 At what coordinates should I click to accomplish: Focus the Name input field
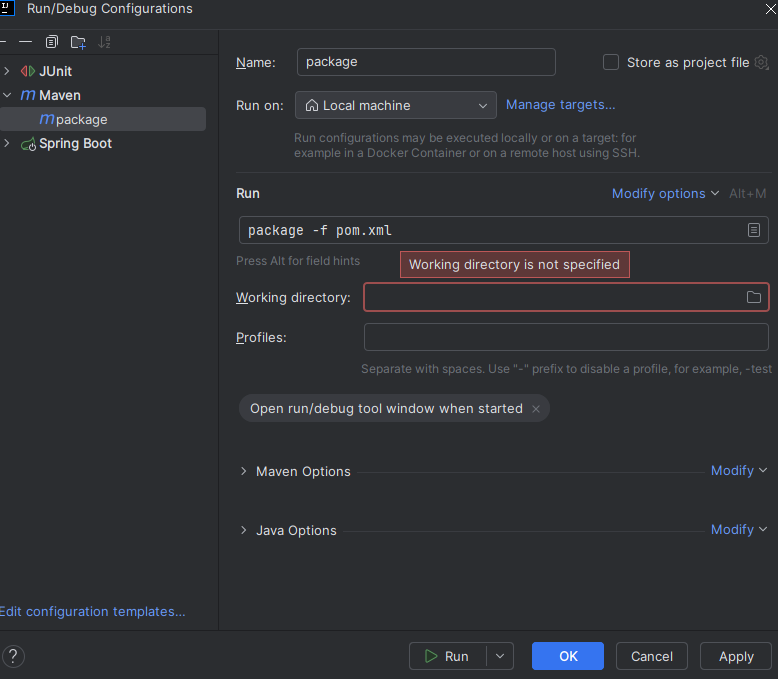point(426,62)
